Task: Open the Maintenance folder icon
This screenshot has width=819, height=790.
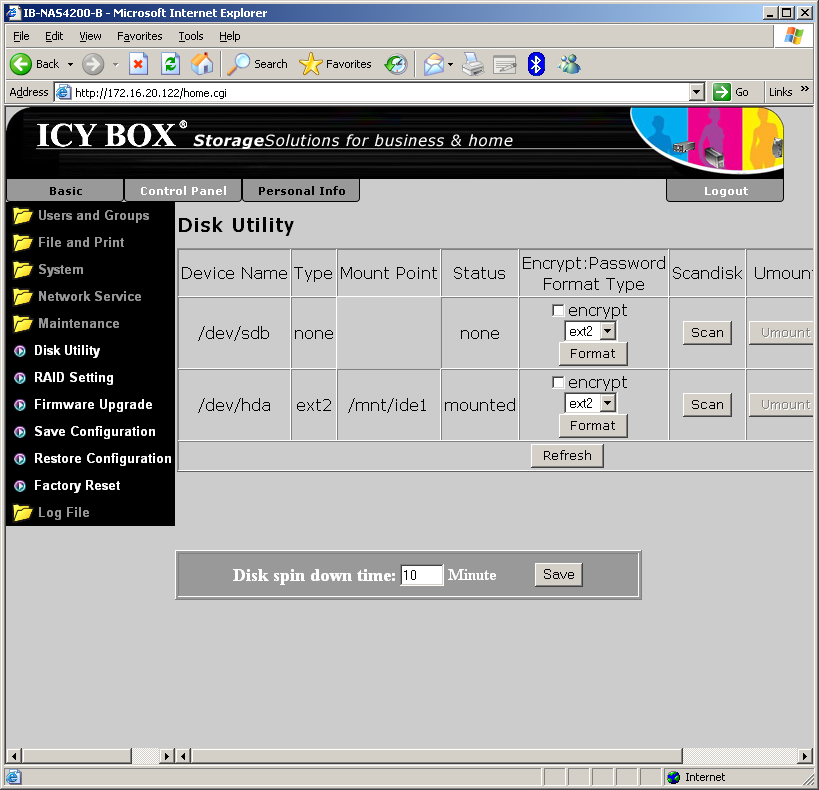Action: click(22, 323)
